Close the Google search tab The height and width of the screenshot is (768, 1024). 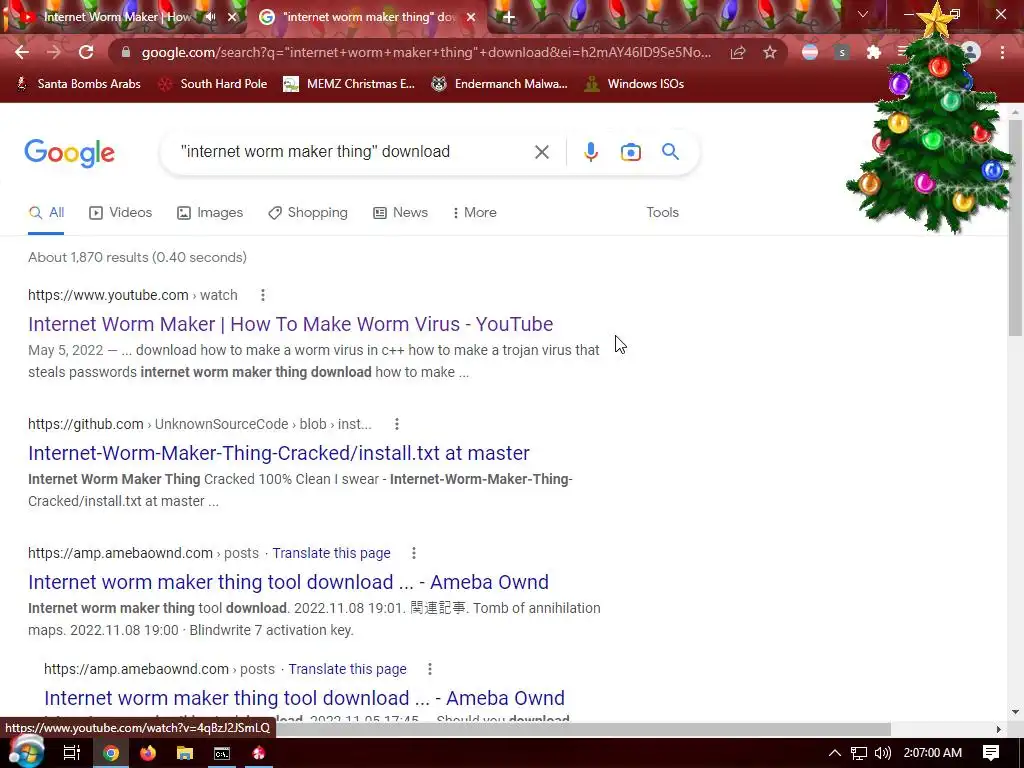tap(471, 18)
